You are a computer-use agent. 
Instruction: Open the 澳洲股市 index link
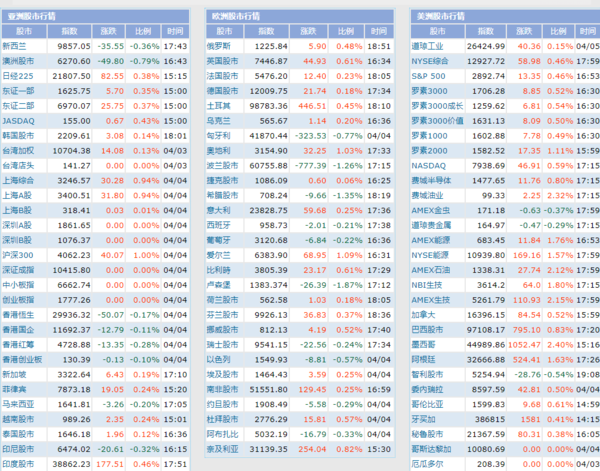[x=18, y=61]
